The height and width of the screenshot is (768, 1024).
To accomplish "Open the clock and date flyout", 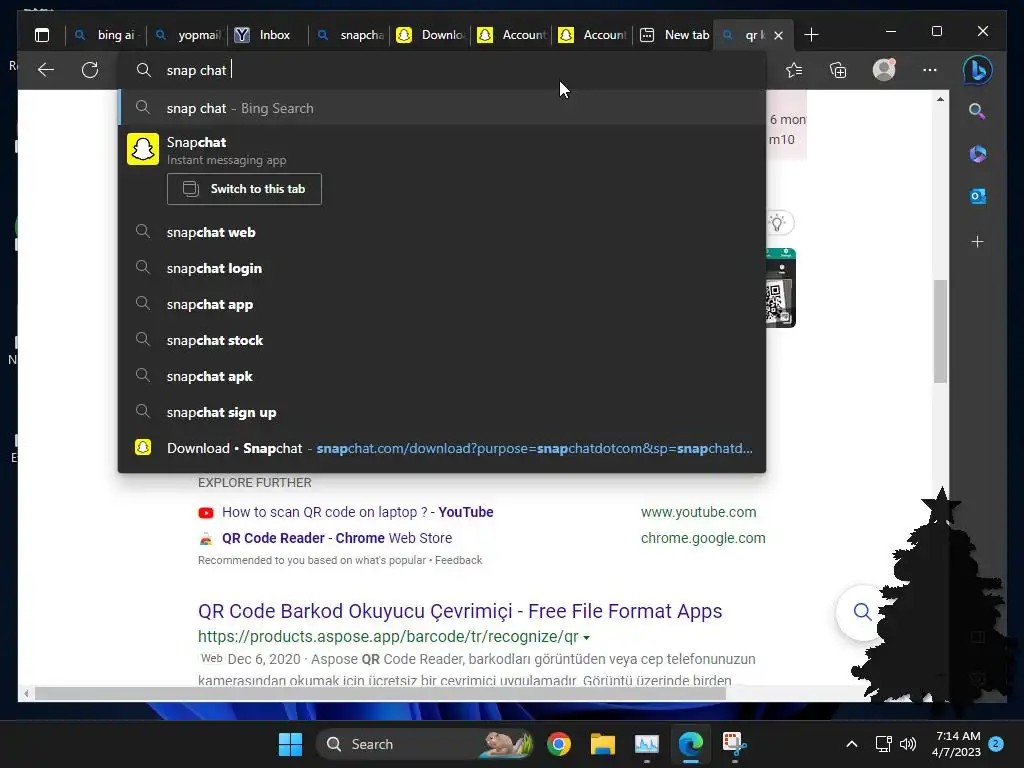I will point(956,744).
